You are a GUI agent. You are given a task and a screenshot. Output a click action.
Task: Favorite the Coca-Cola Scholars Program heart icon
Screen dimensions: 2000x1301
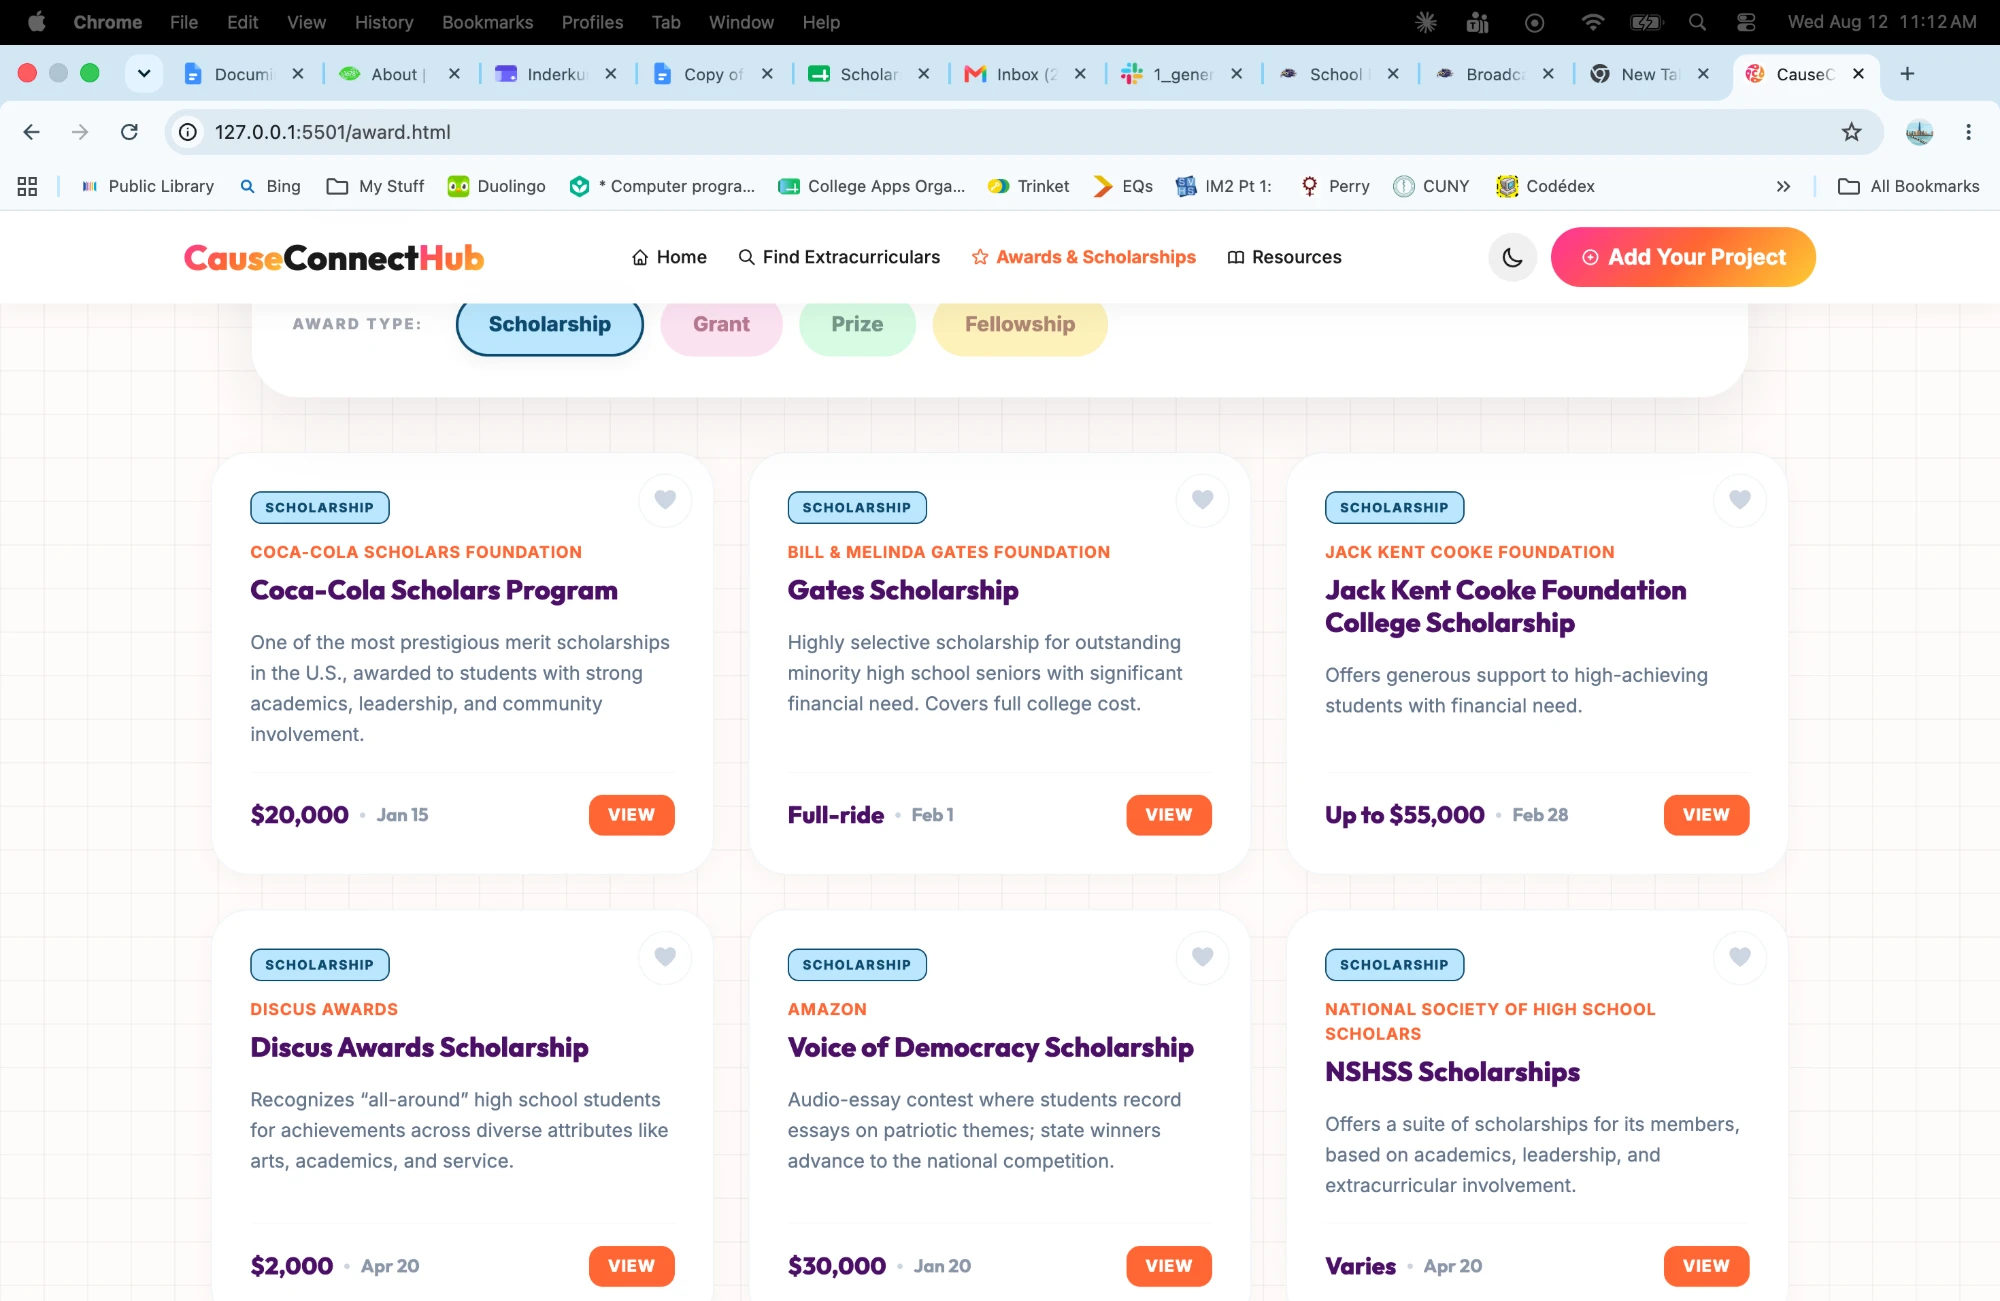[665, 499]
